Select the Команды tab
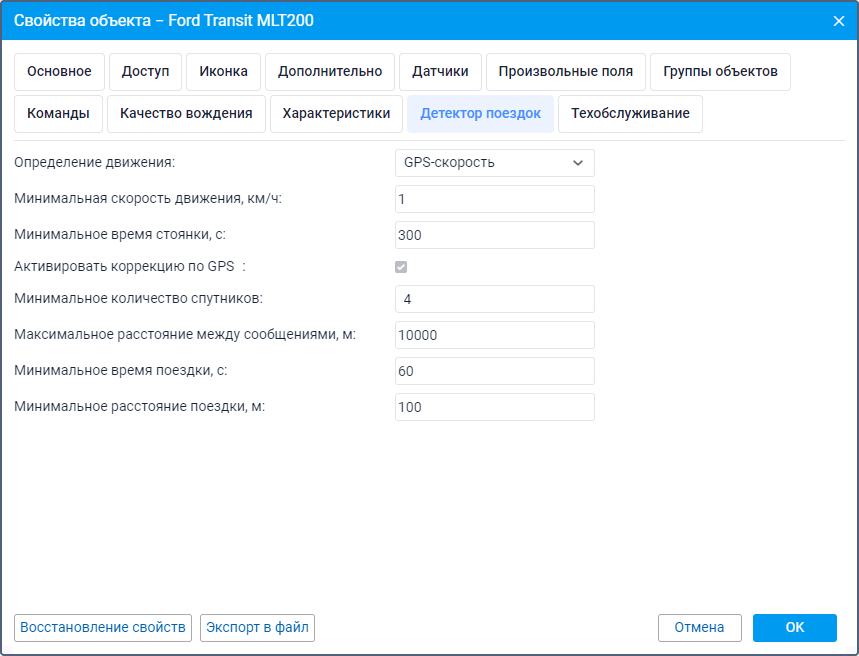The width and height of the screenshot is (859, 656). 59,114
